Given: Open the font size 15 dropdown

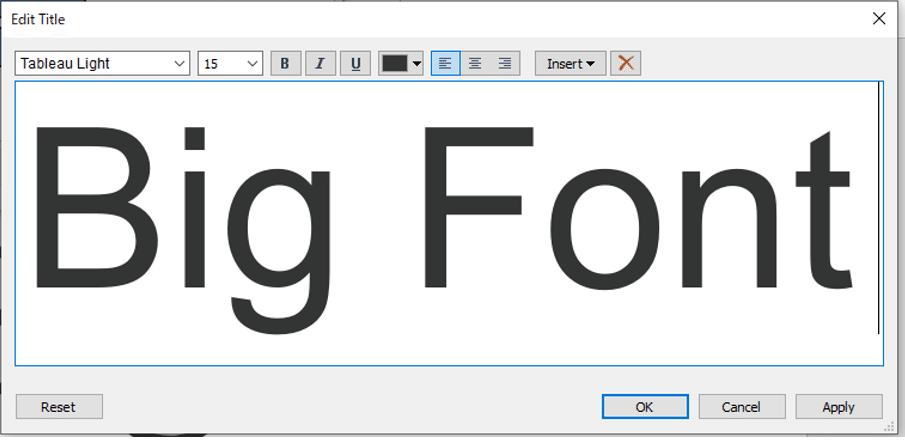Looking at the screenshot, I should pos(230,63).
